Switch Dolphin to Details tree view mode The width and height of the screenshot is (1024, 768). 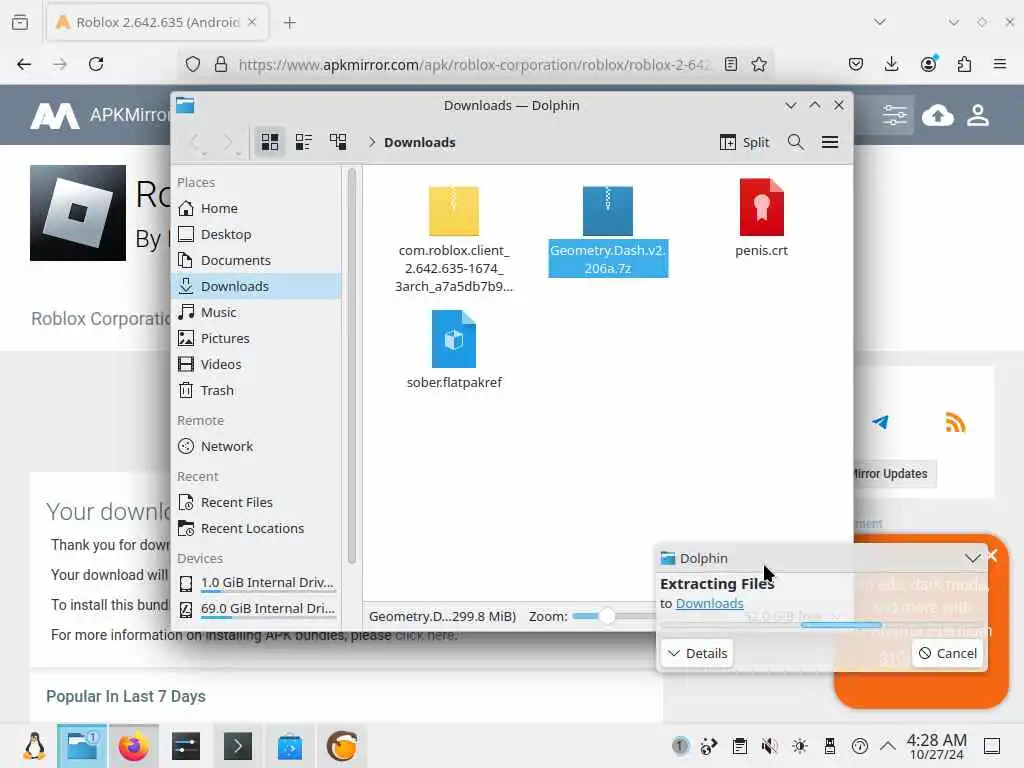338,142
